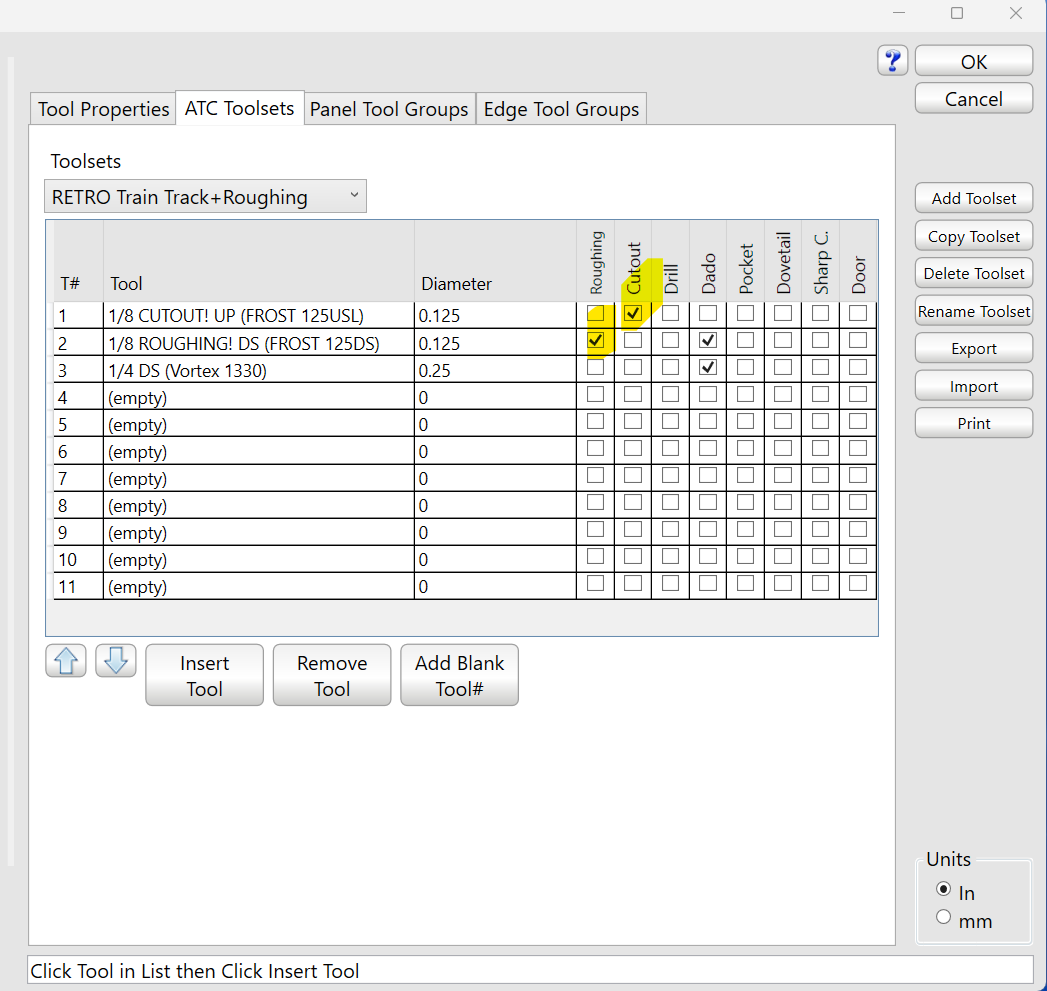Select the mm units radio button
Viewport: 1047px width, 991px height.
[943, 918]
